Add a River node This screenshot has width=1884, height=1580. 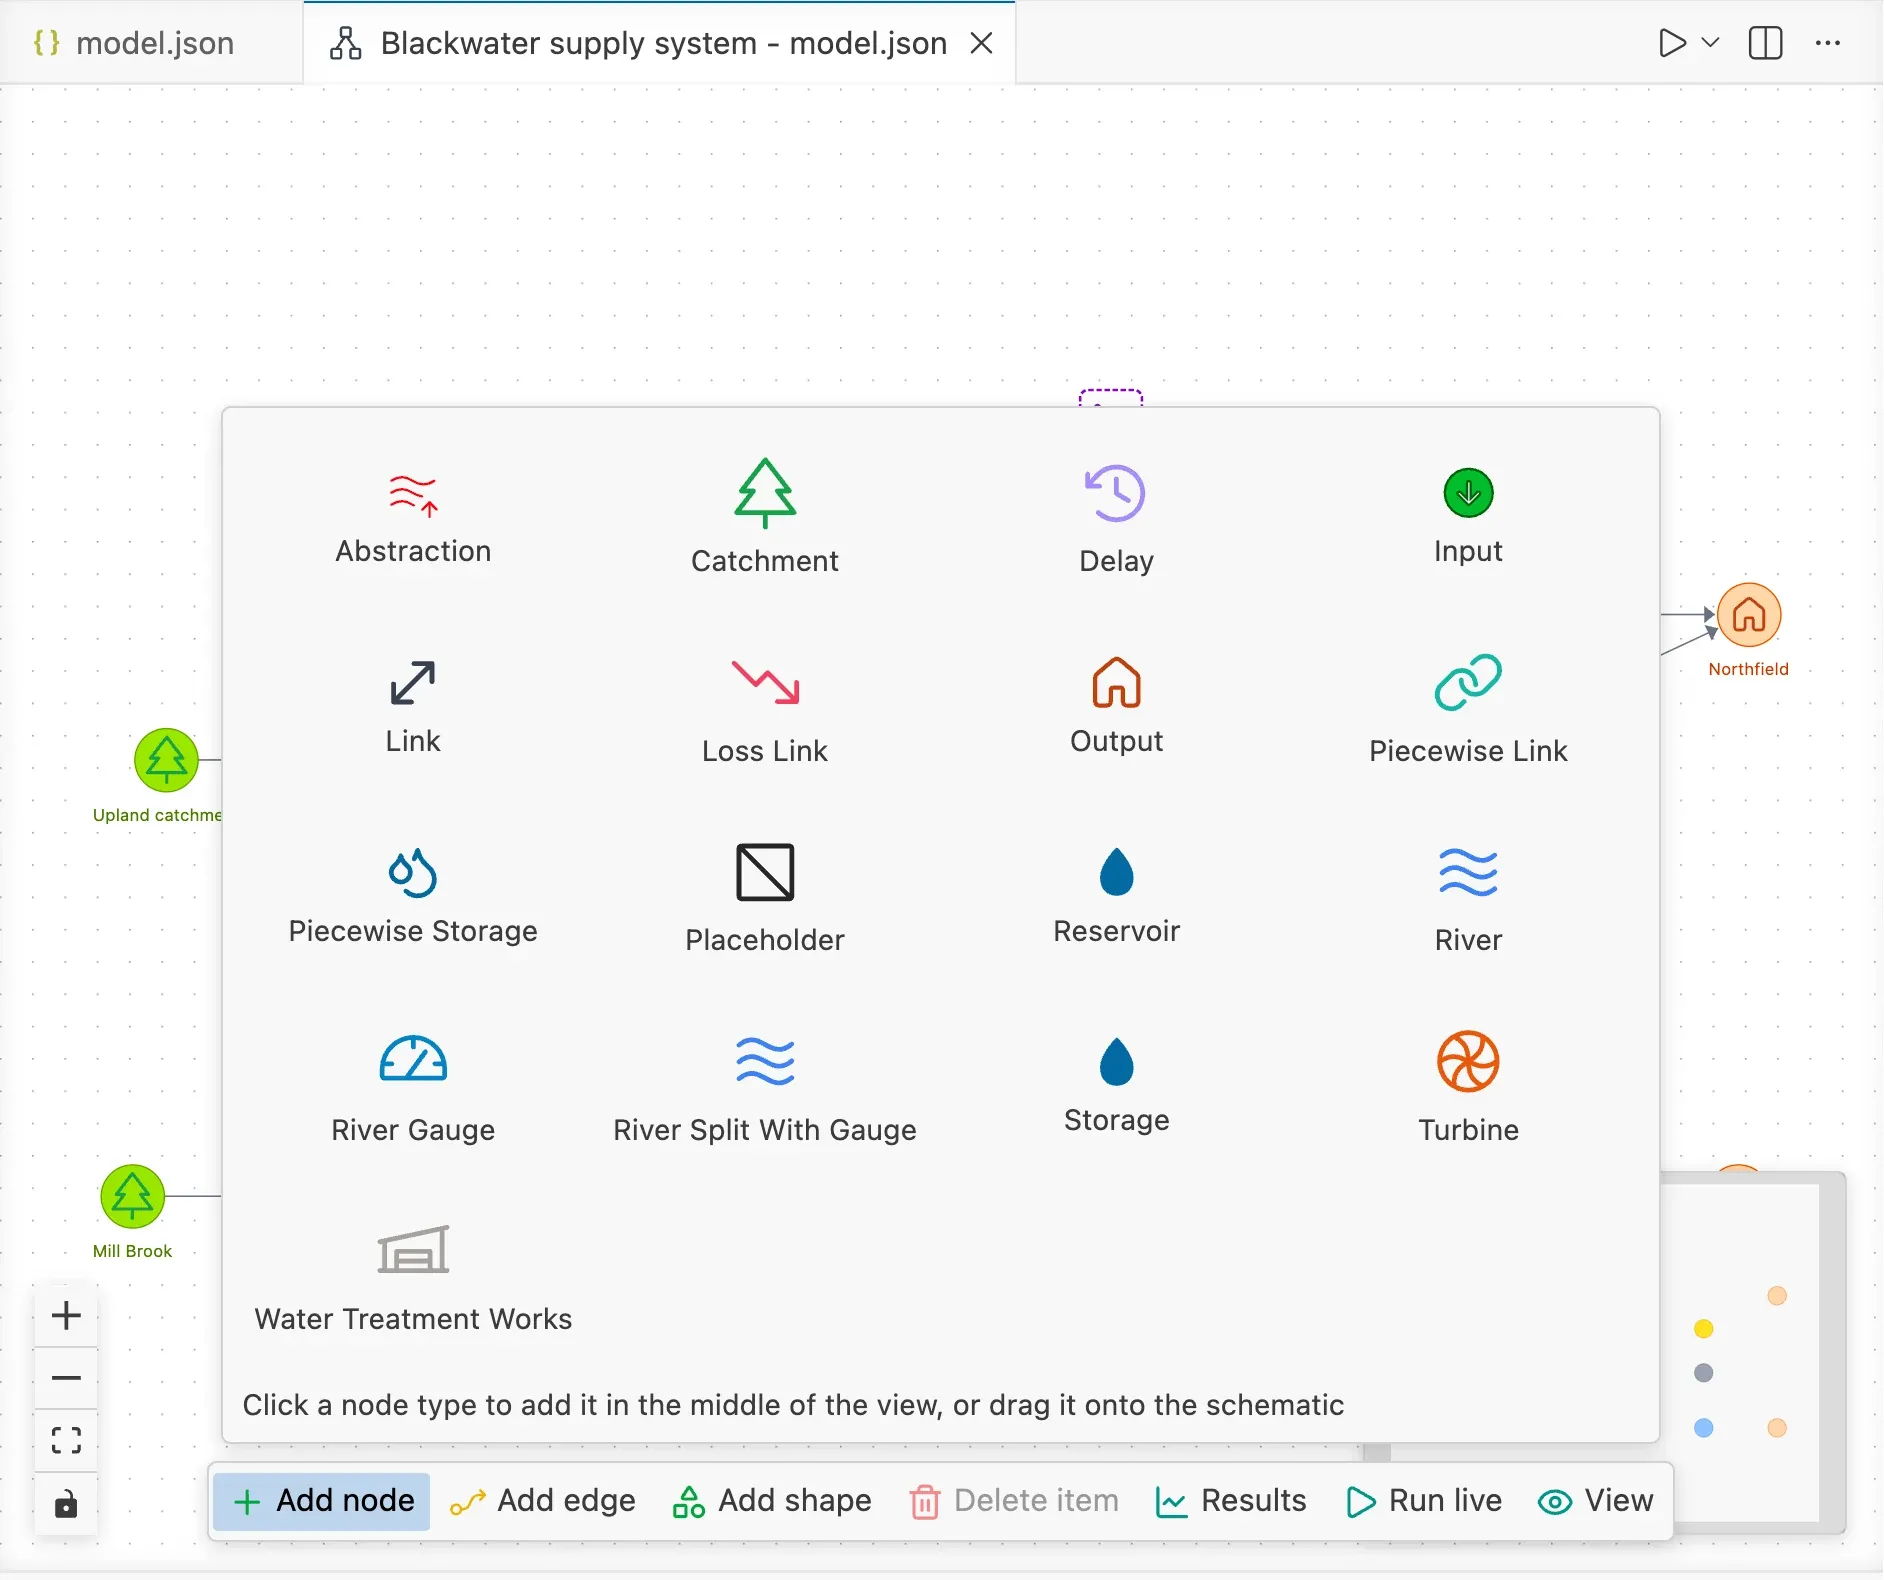pyautogui.click(x=1468, y=898)
